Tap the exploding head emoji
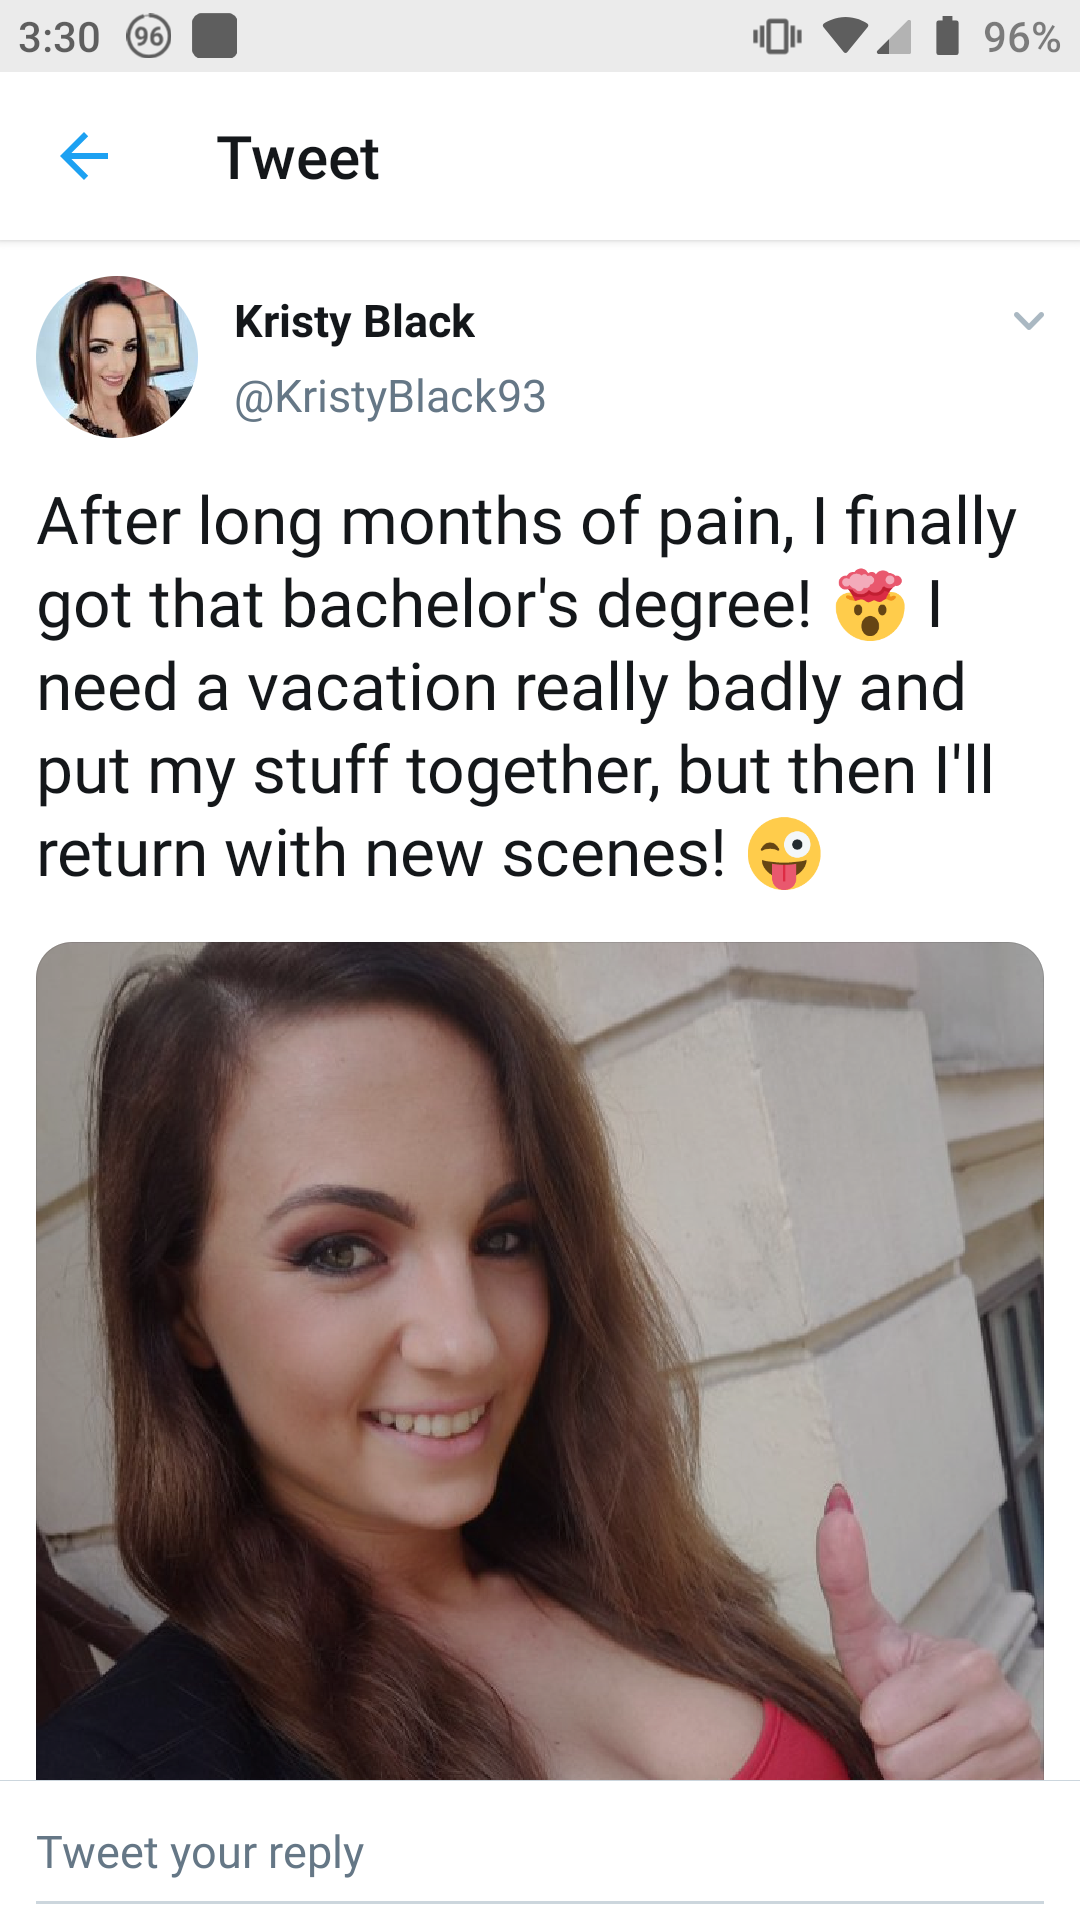This screenshot has width=1080, height=1920. 870,605
